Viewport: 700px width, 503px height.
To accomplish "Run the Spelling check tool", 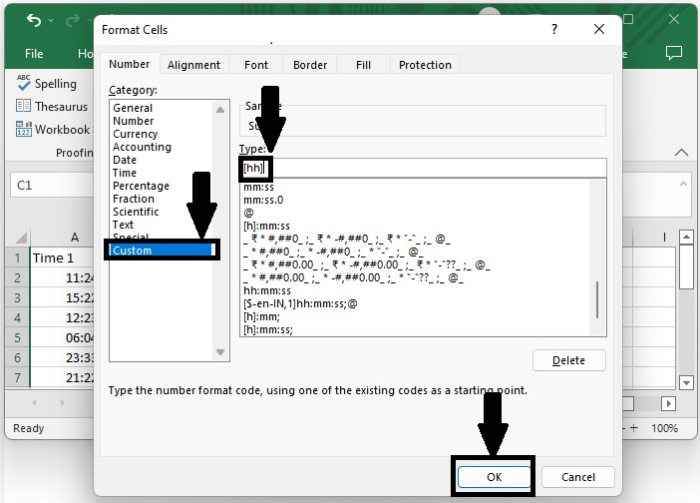I will (x=46, y=83).
